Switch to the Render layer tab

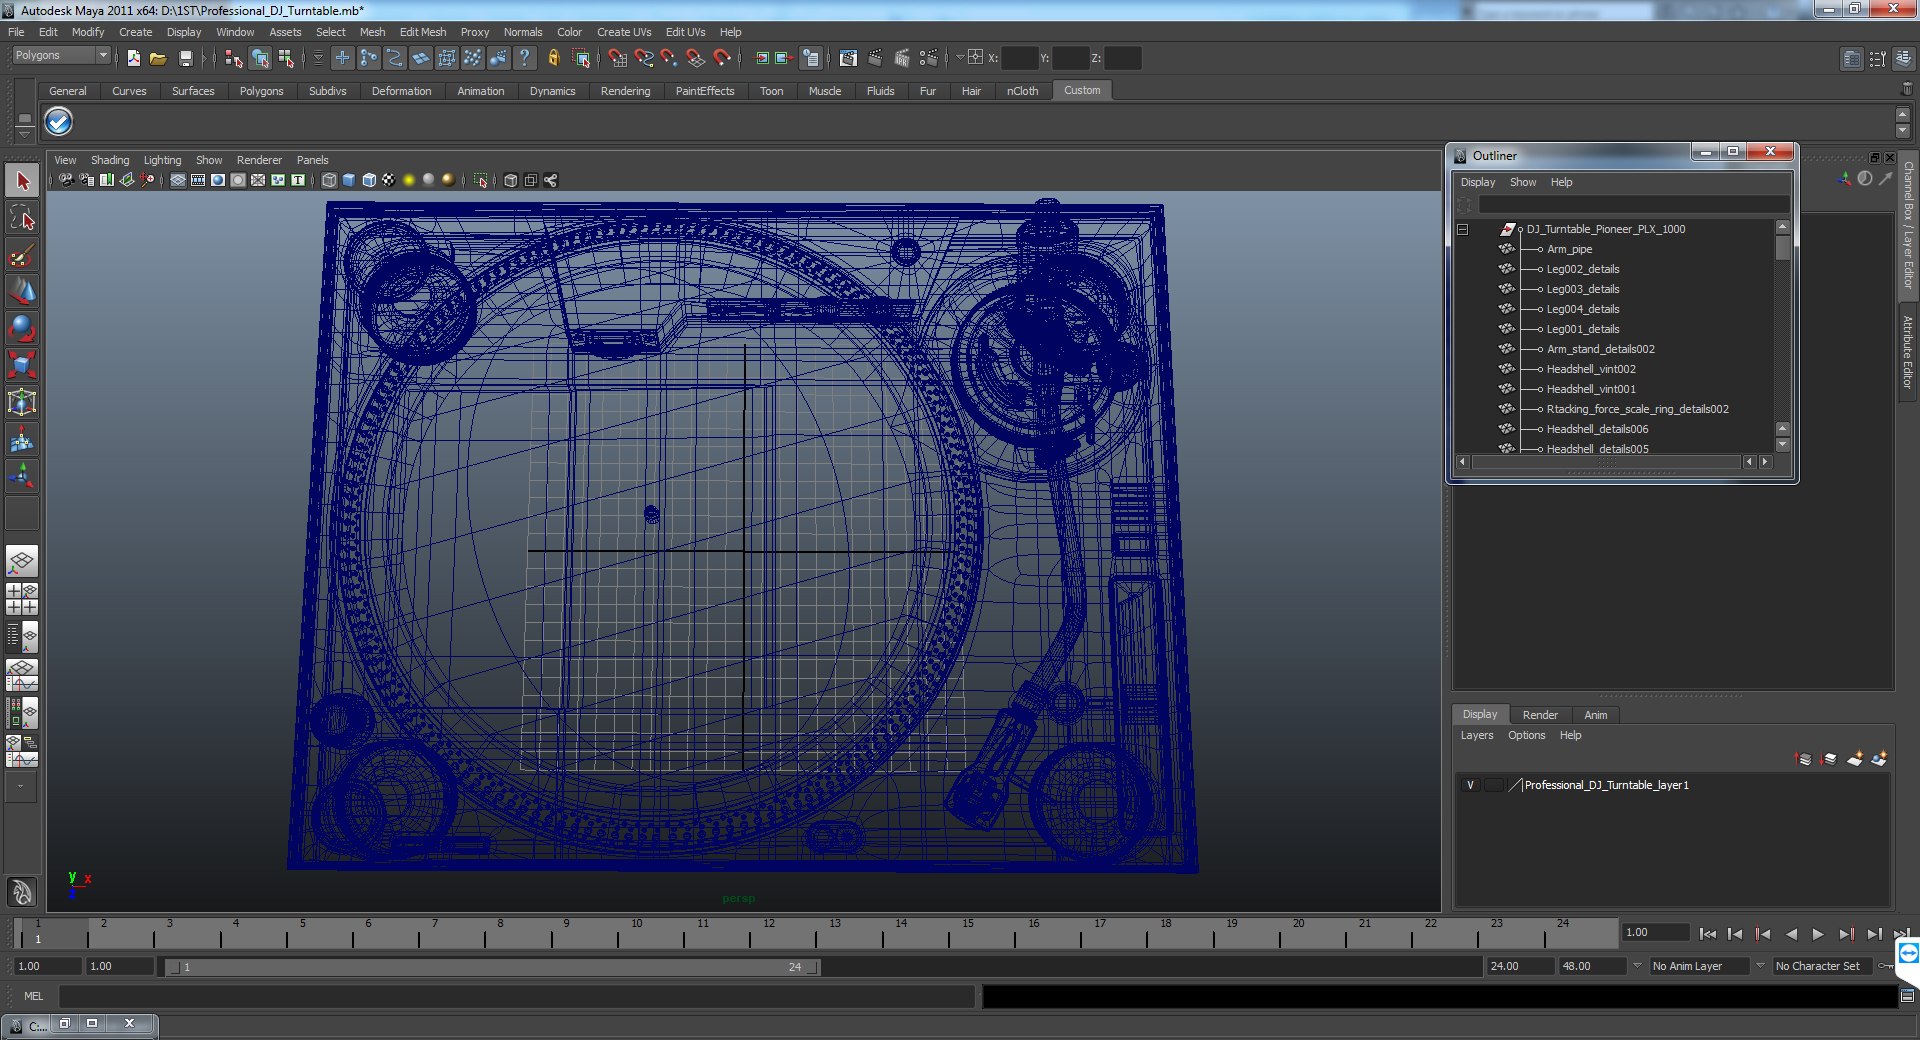(x=1540, y=715)
